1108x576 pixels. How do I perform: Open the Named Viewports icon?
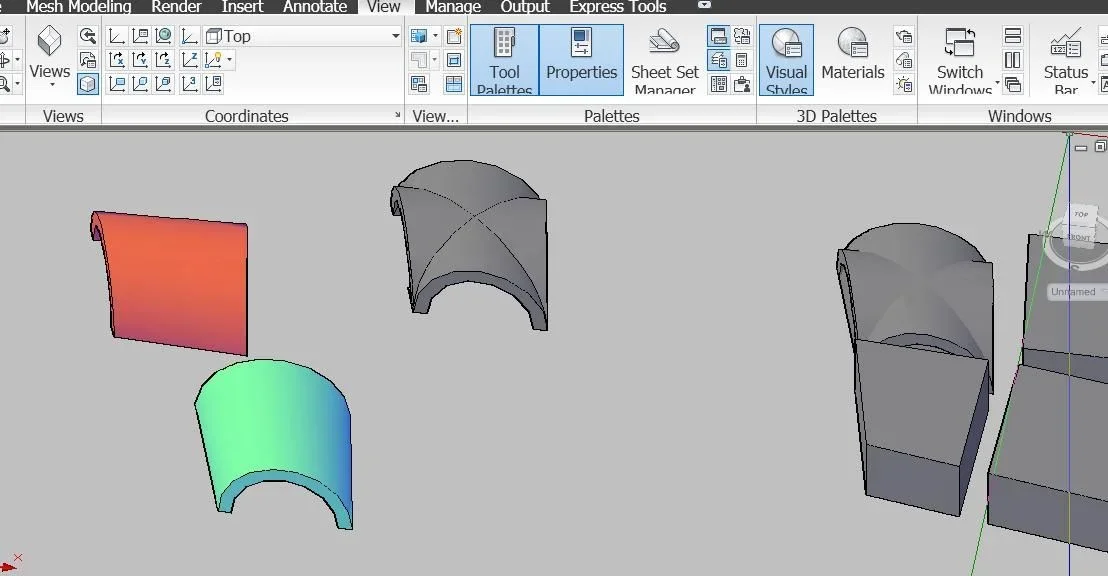(419, 84)
